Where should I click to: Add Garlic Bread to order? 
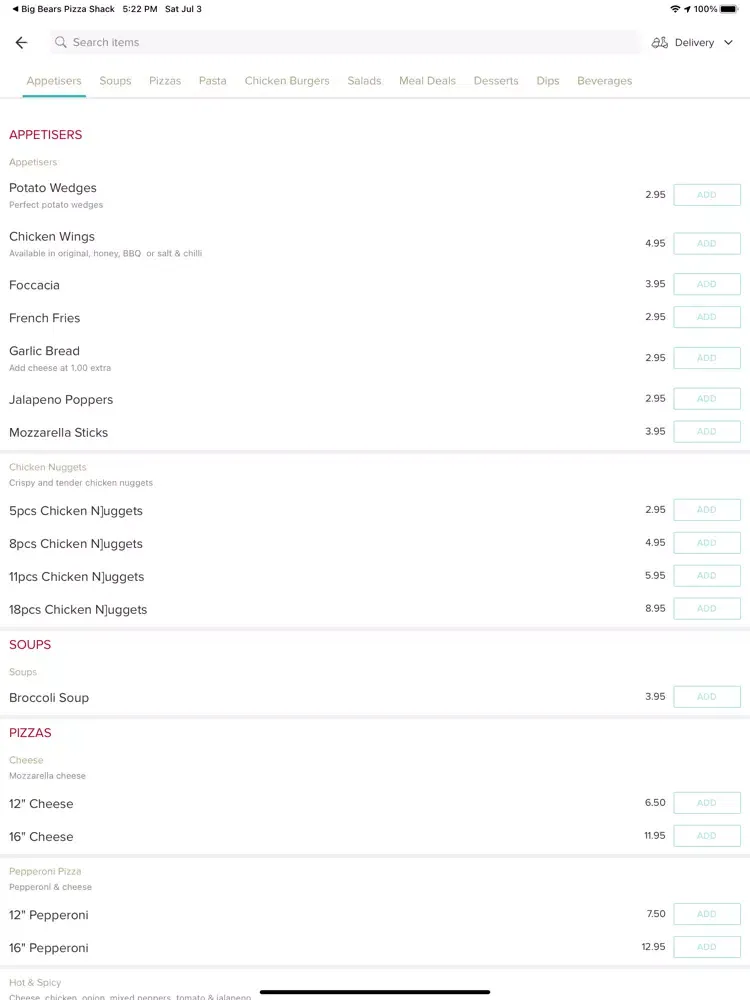(707, 358)
